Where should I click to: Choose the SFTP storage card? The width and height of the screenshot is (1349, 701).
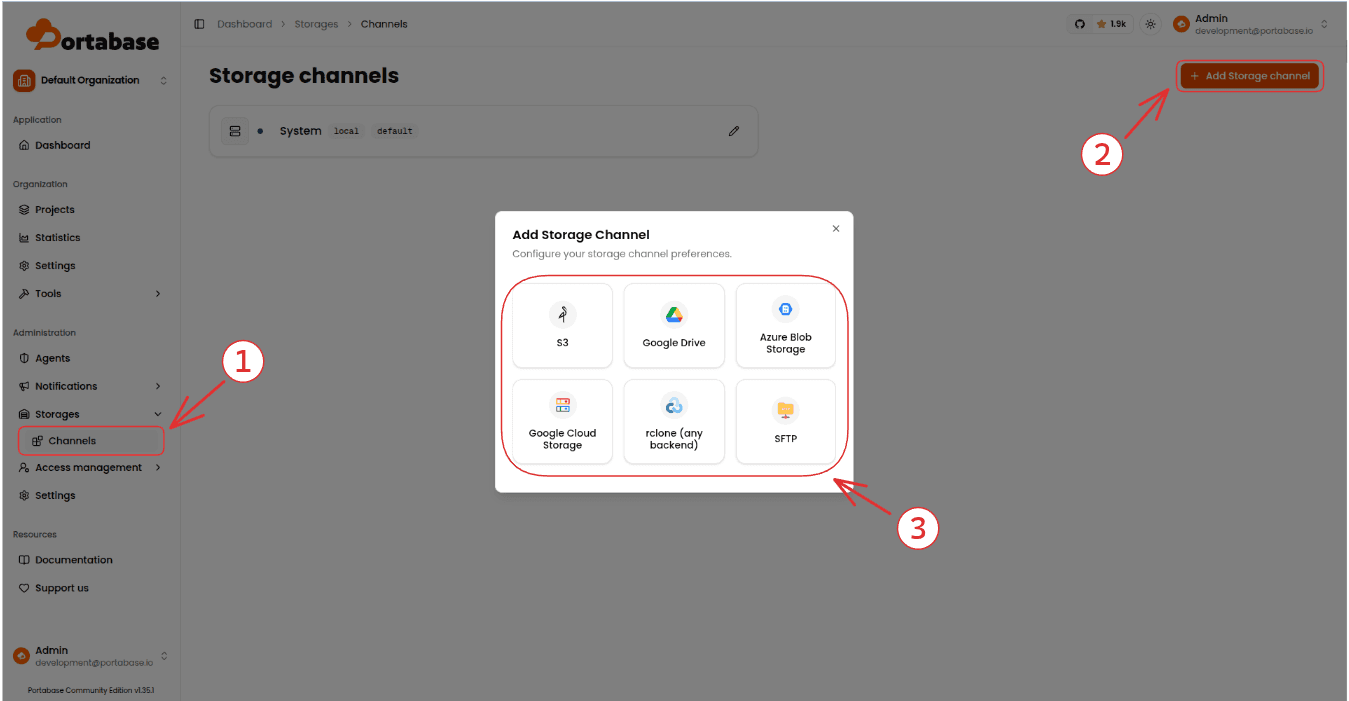[786, 422]
